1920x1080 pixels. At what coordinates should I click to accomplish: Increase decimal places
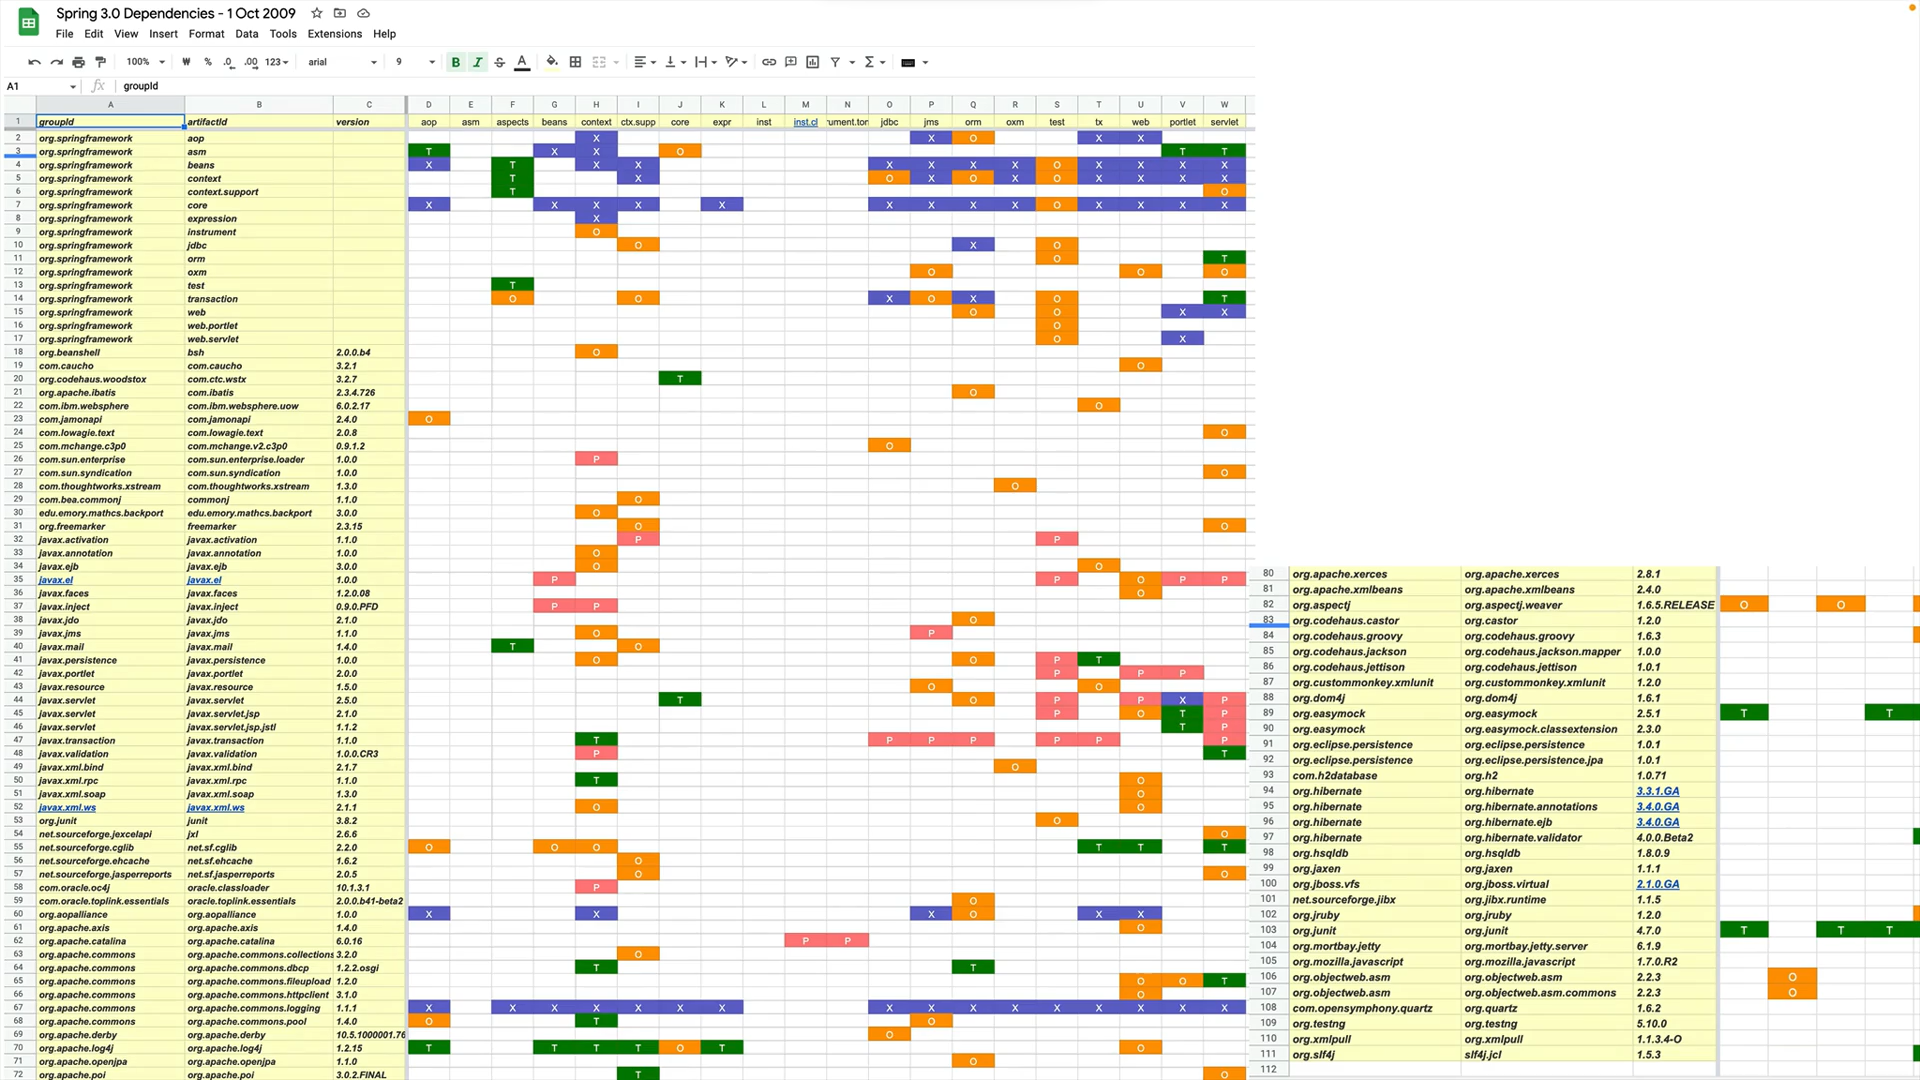[251, 62]
